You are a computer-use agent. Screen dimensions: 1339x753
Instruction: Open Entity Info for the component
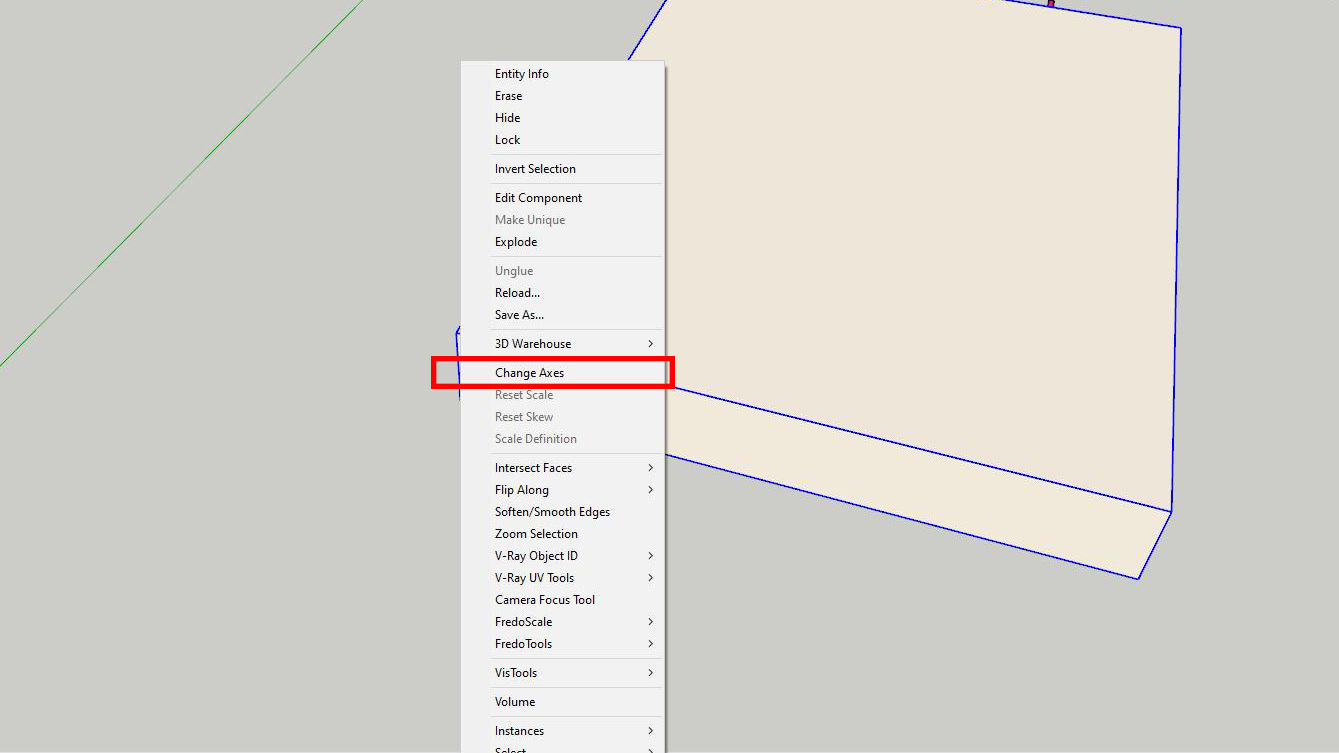click(x=521, y=73)
